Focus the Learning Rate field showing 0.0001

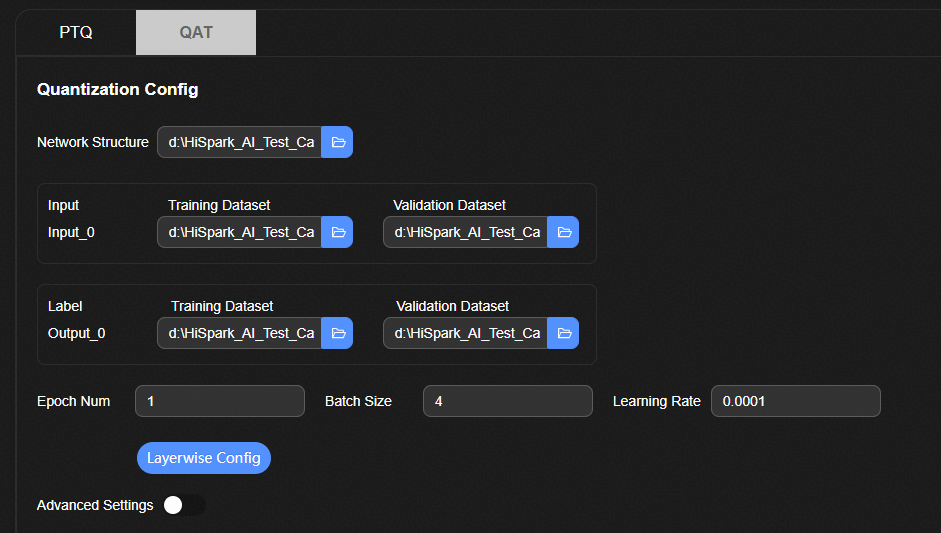point(796,401)
